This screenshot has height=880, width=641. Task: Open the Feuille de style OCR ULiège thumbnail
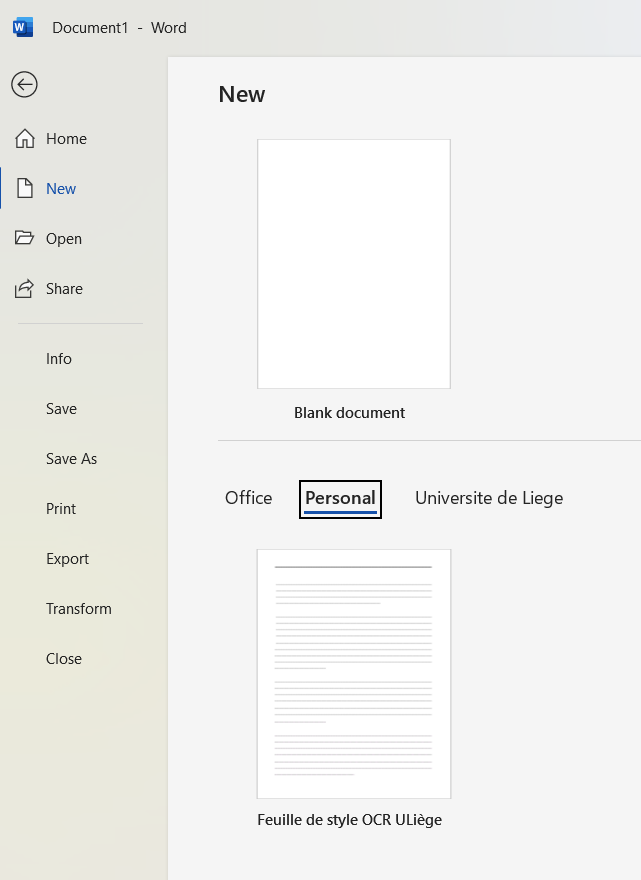pos(354,673)
